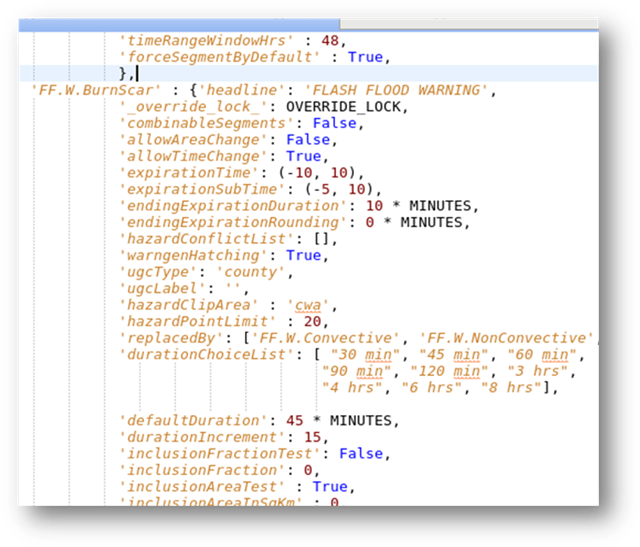The height and width of the screenshot is (547, 640).
Task: Click the (-5, 10) tuple value
Action: (339, 189)
